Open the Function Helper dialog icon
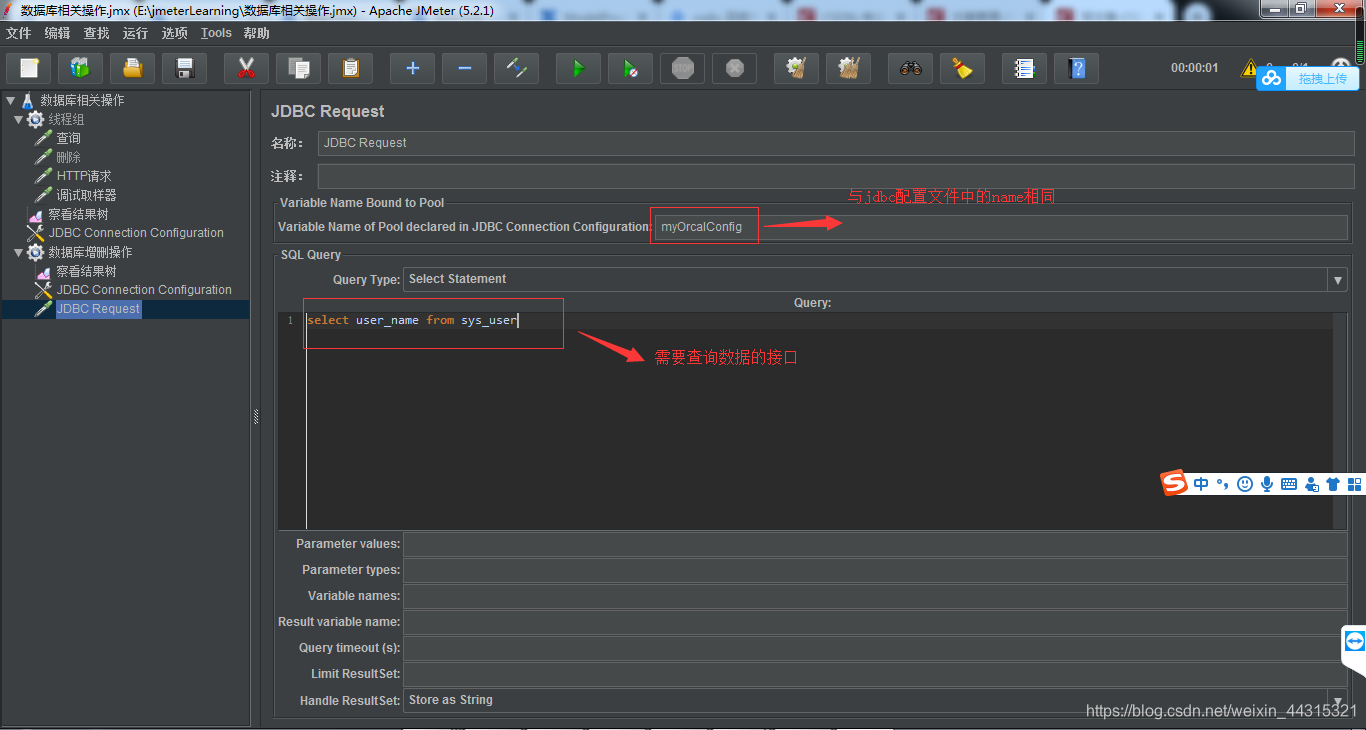 pyautogui.click(x=1024, y=68)
